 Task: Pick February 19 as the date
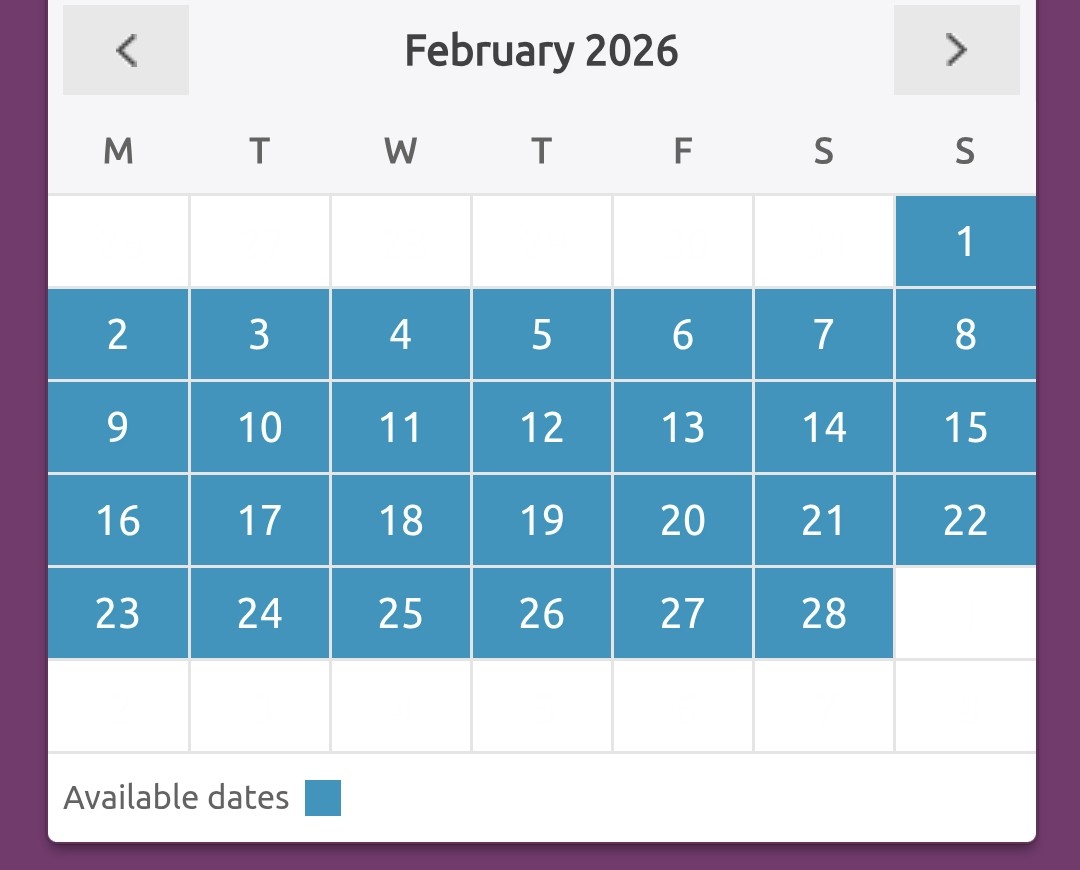542,520
